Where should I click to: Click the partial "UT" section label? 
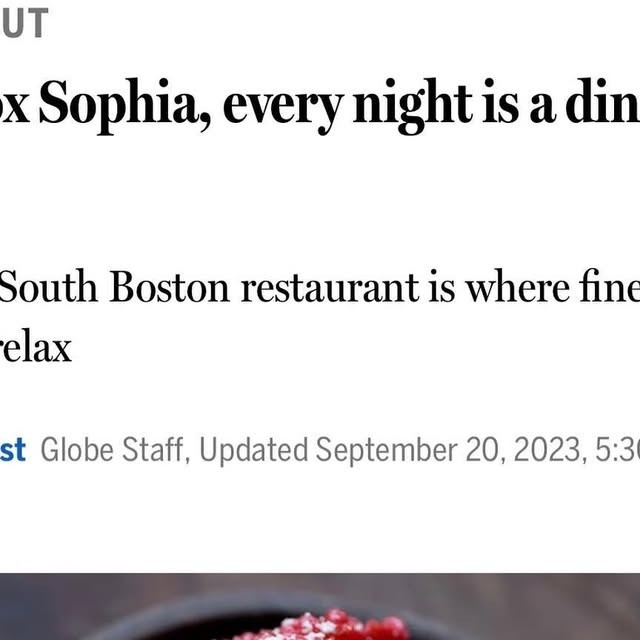tap(23, 22)
